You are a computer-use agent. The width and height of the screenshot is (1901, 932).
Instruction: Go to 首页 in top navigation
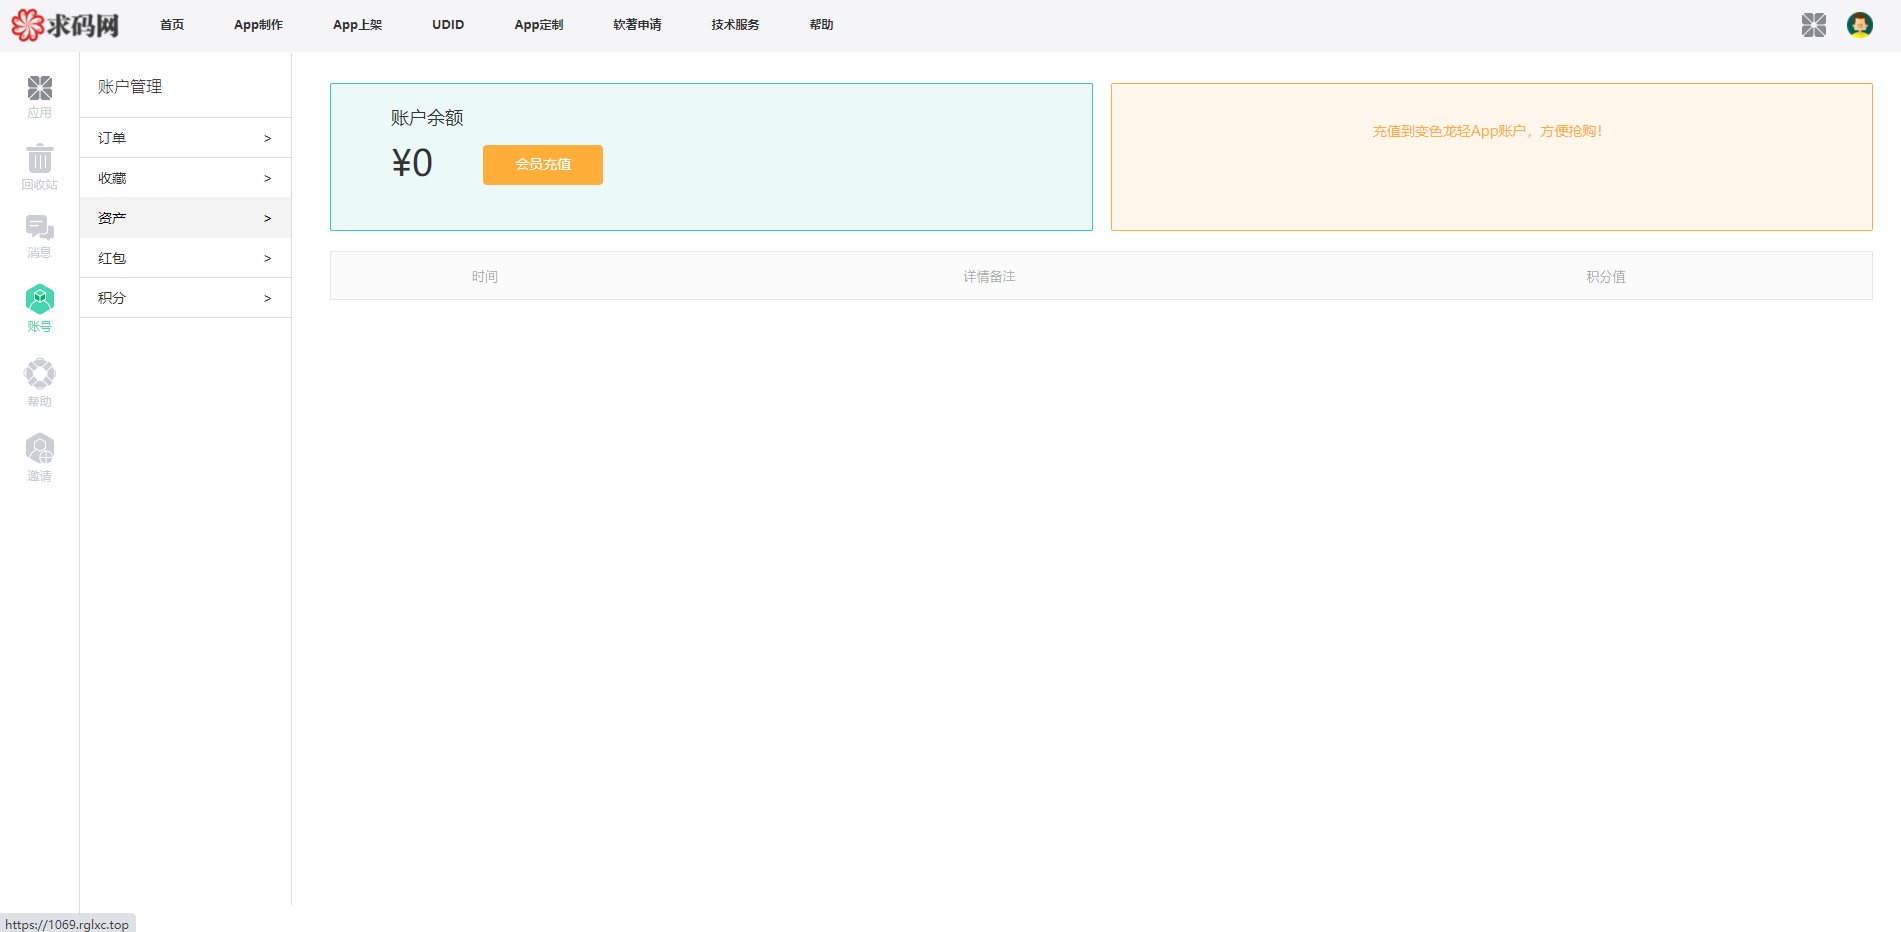click(172, 25)
